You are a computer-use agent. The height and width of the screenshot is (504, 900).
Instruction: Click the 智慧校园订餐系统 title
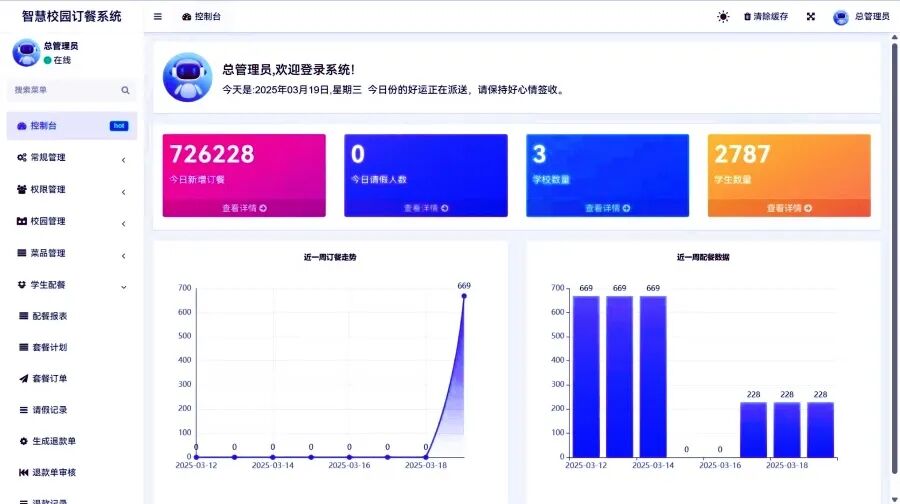point(72,17)
